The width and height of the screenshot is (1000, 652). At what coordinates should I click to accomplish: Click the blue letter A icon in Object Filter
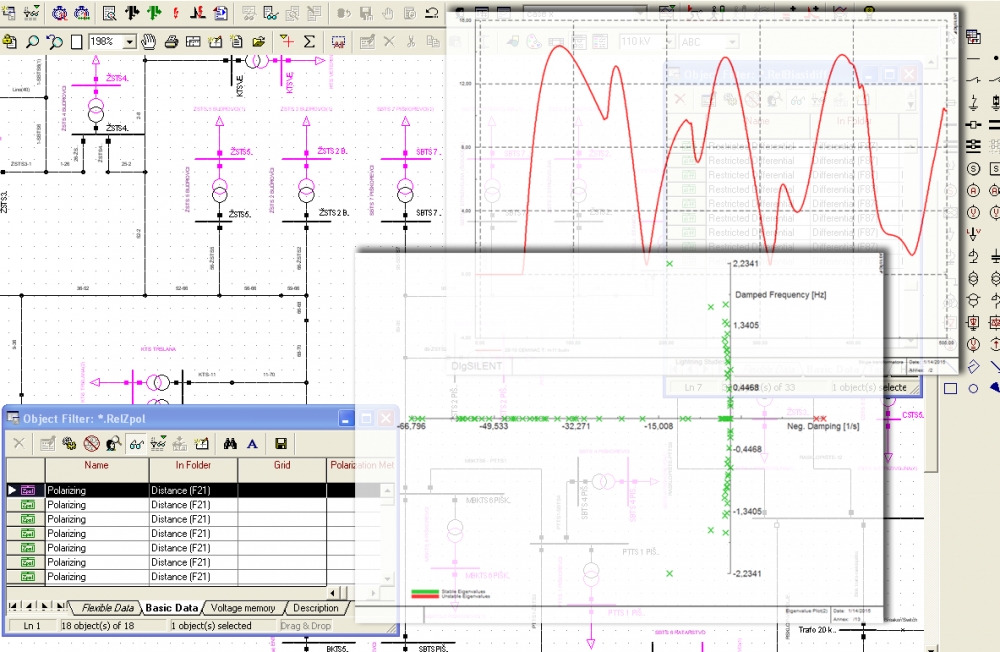pos(253,444)
